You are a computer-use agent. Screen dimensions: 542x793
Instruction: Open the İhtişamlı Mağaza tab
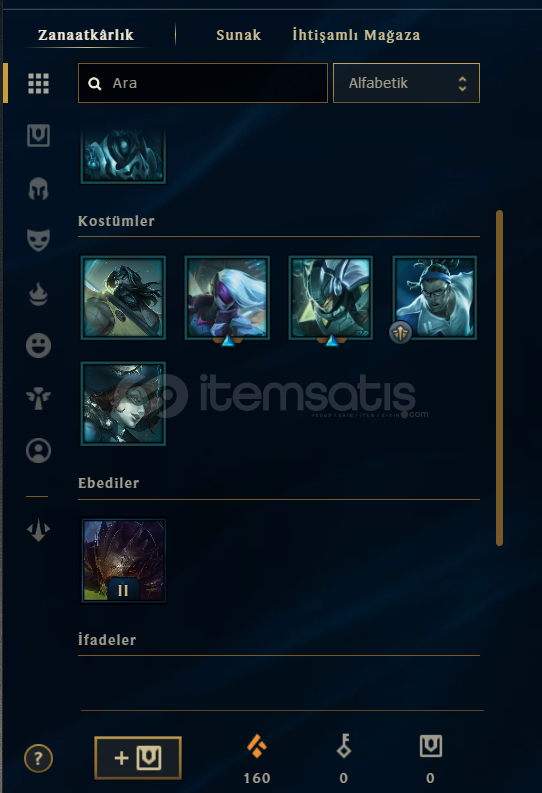tap(356, 35)
